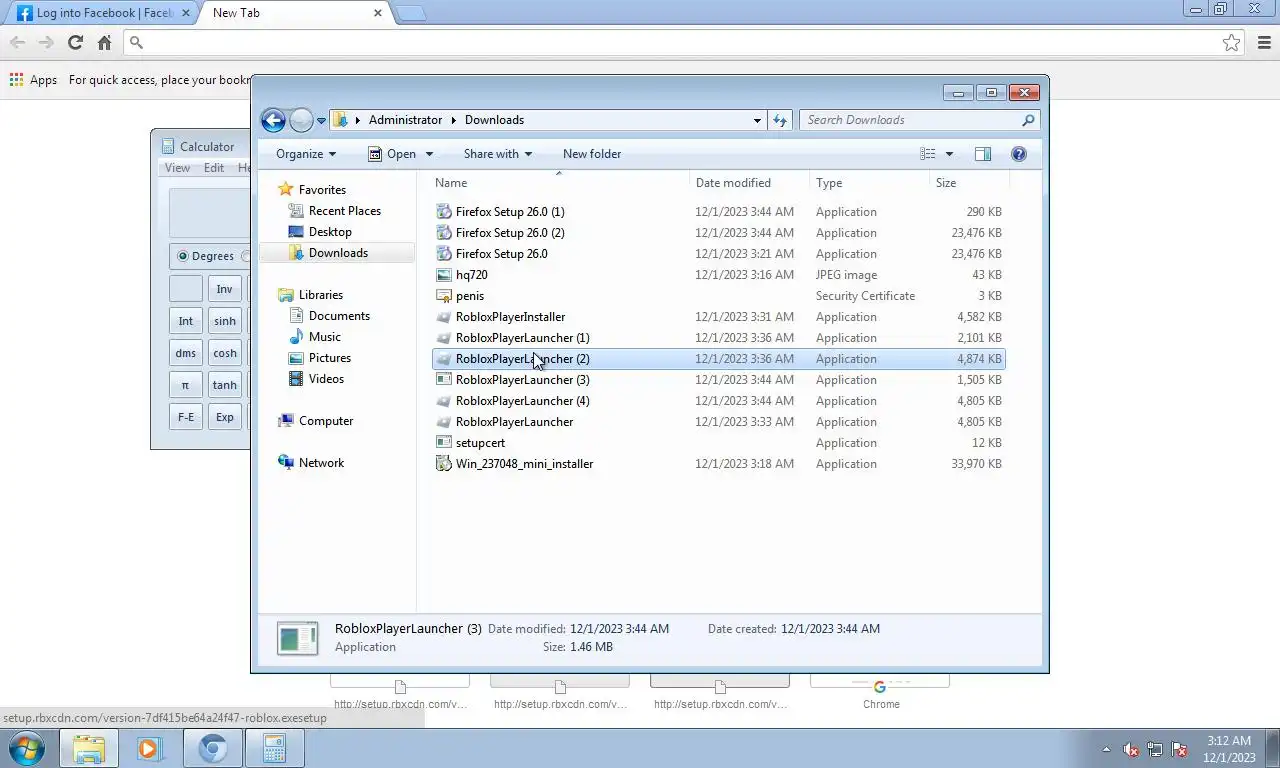Screen dimensions: 1280x768
Task: Open the recent pages dropdown arrow
Action: [x=321, y=121]
